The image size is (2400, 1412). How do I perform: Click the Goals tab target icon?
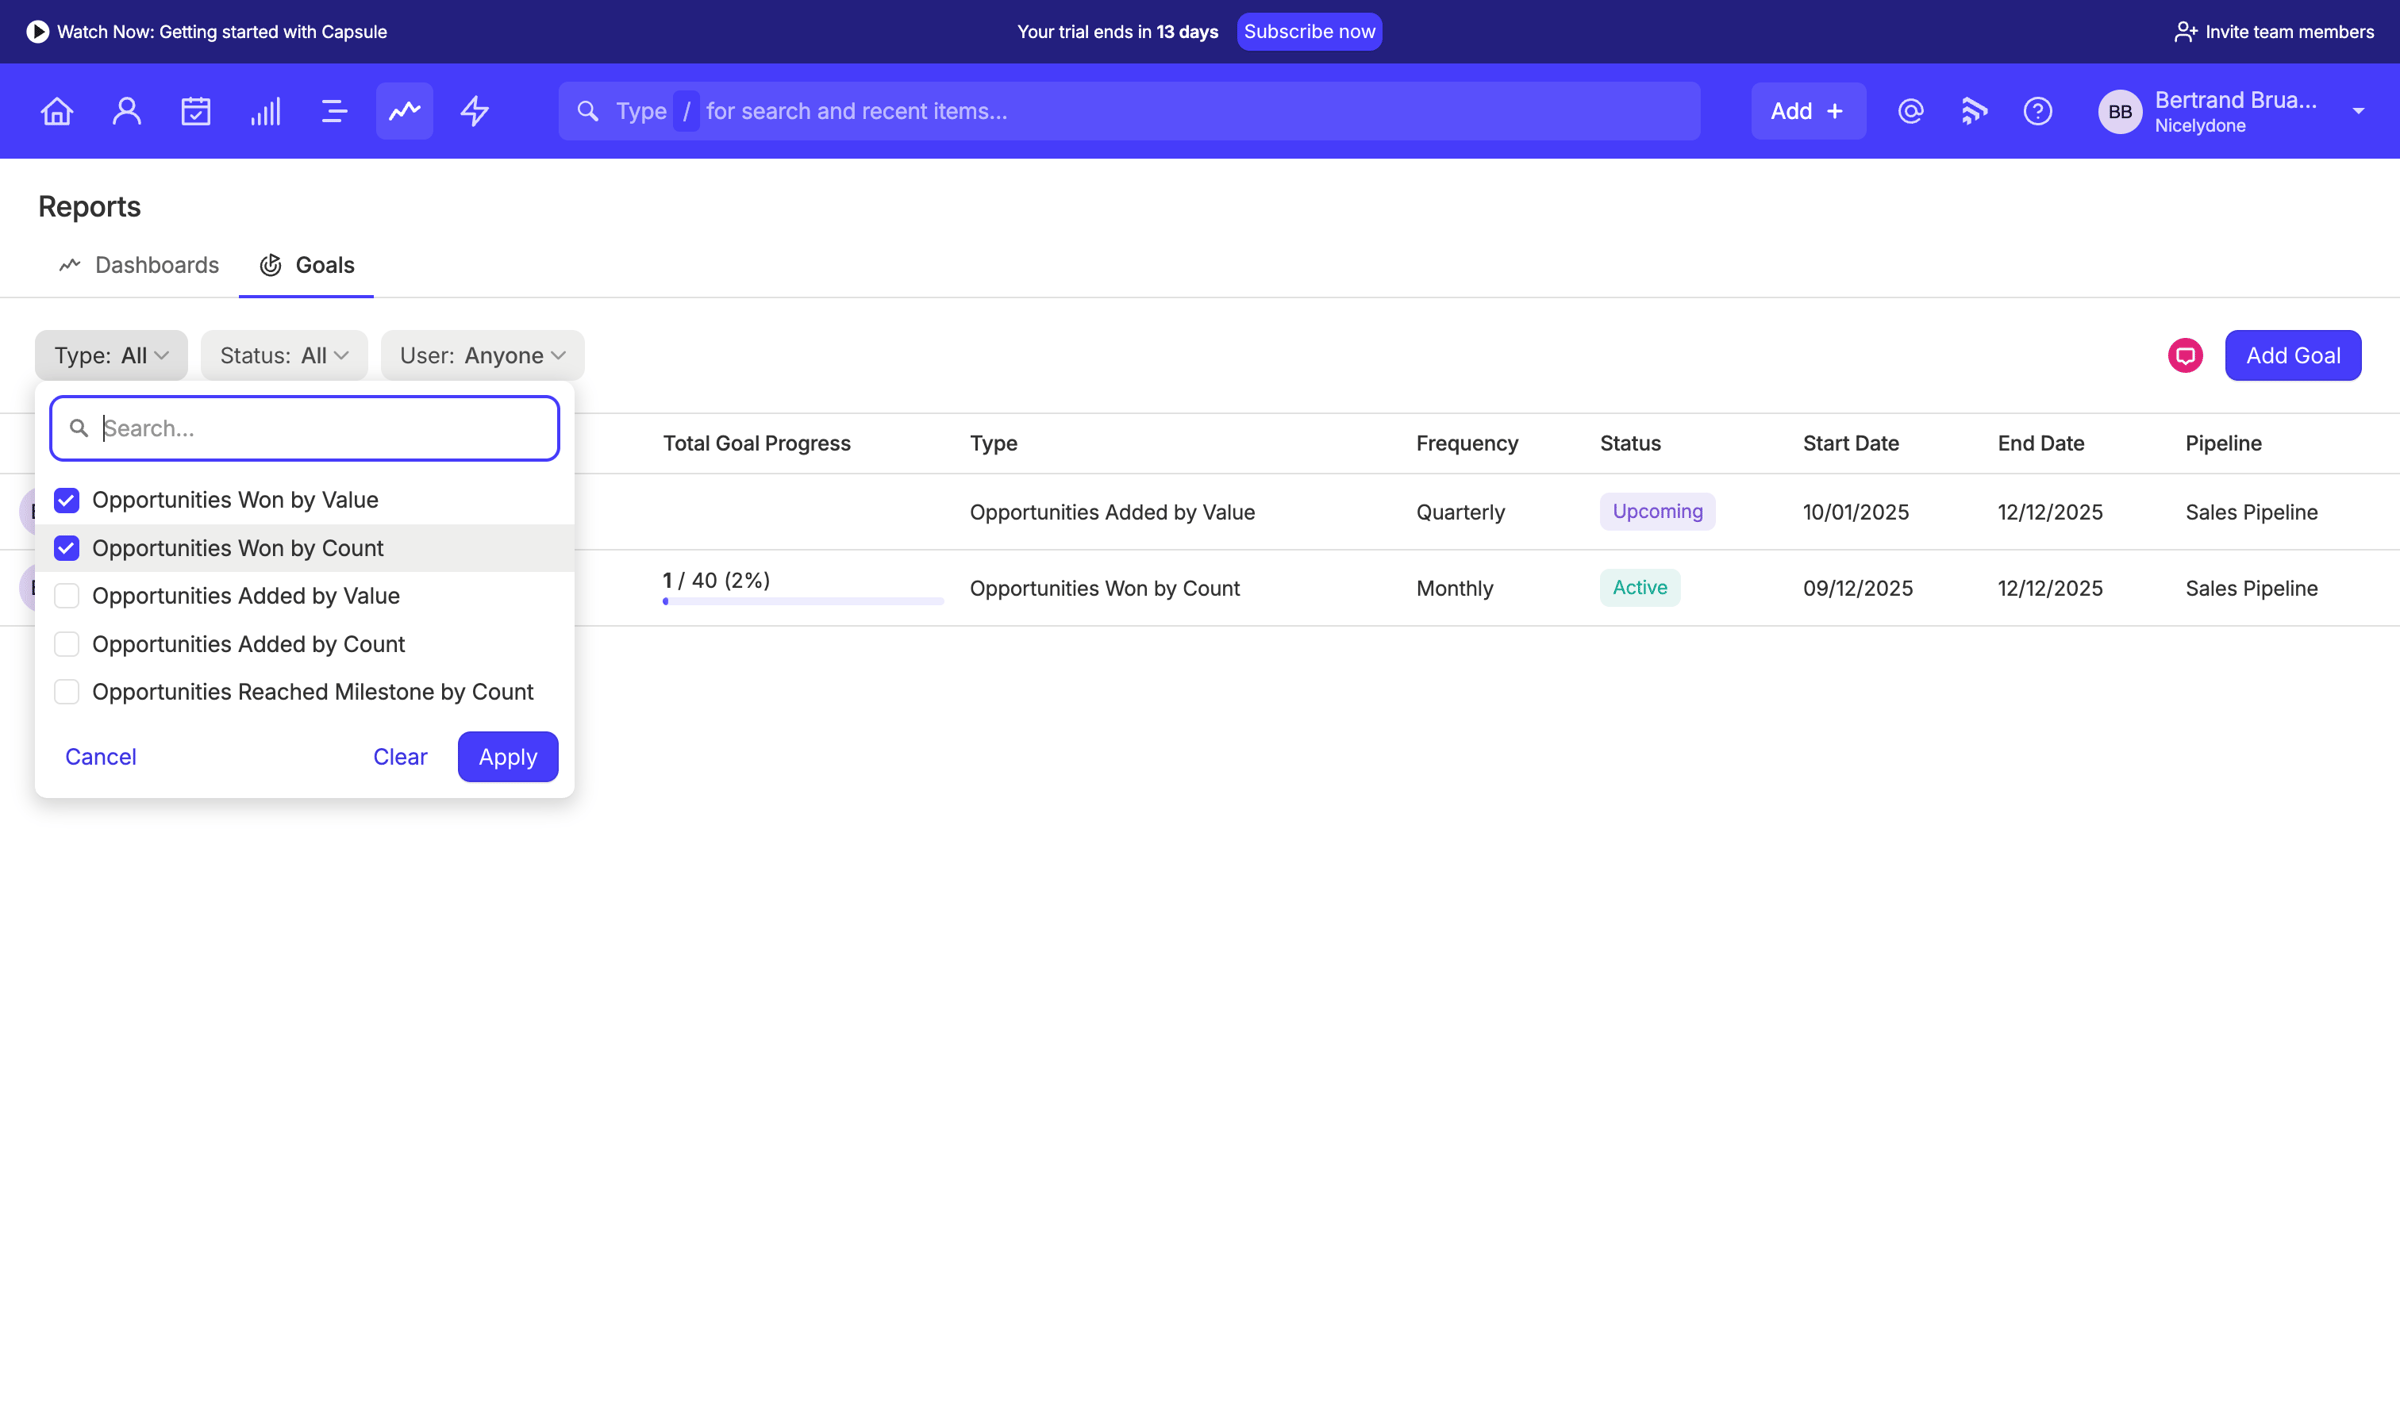tap(270, 265)
